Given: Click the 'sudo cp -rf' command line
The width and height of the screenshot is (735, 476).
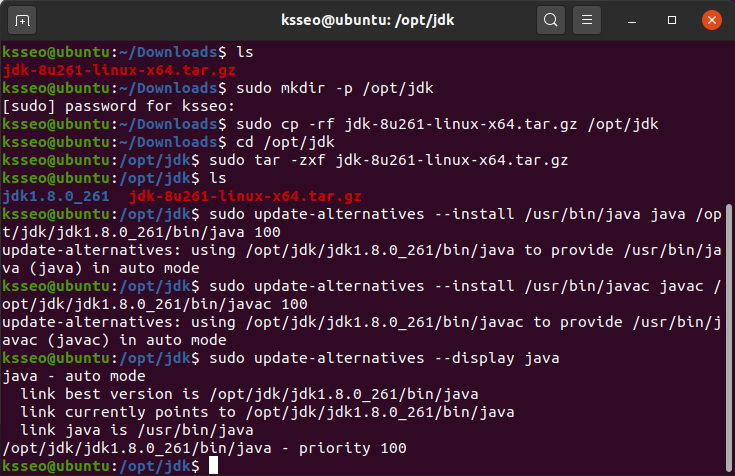Looking at the screenshot, I should click(447, 124).
